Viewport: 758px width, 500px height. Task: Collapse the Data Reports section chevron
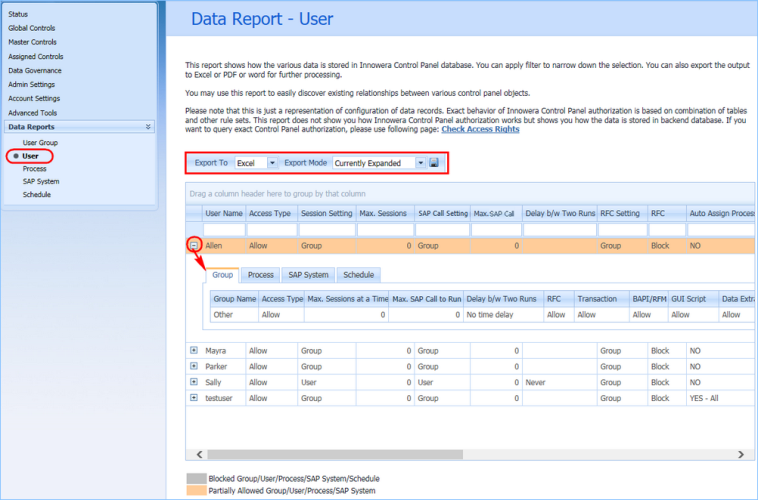[x=148, y=127]
